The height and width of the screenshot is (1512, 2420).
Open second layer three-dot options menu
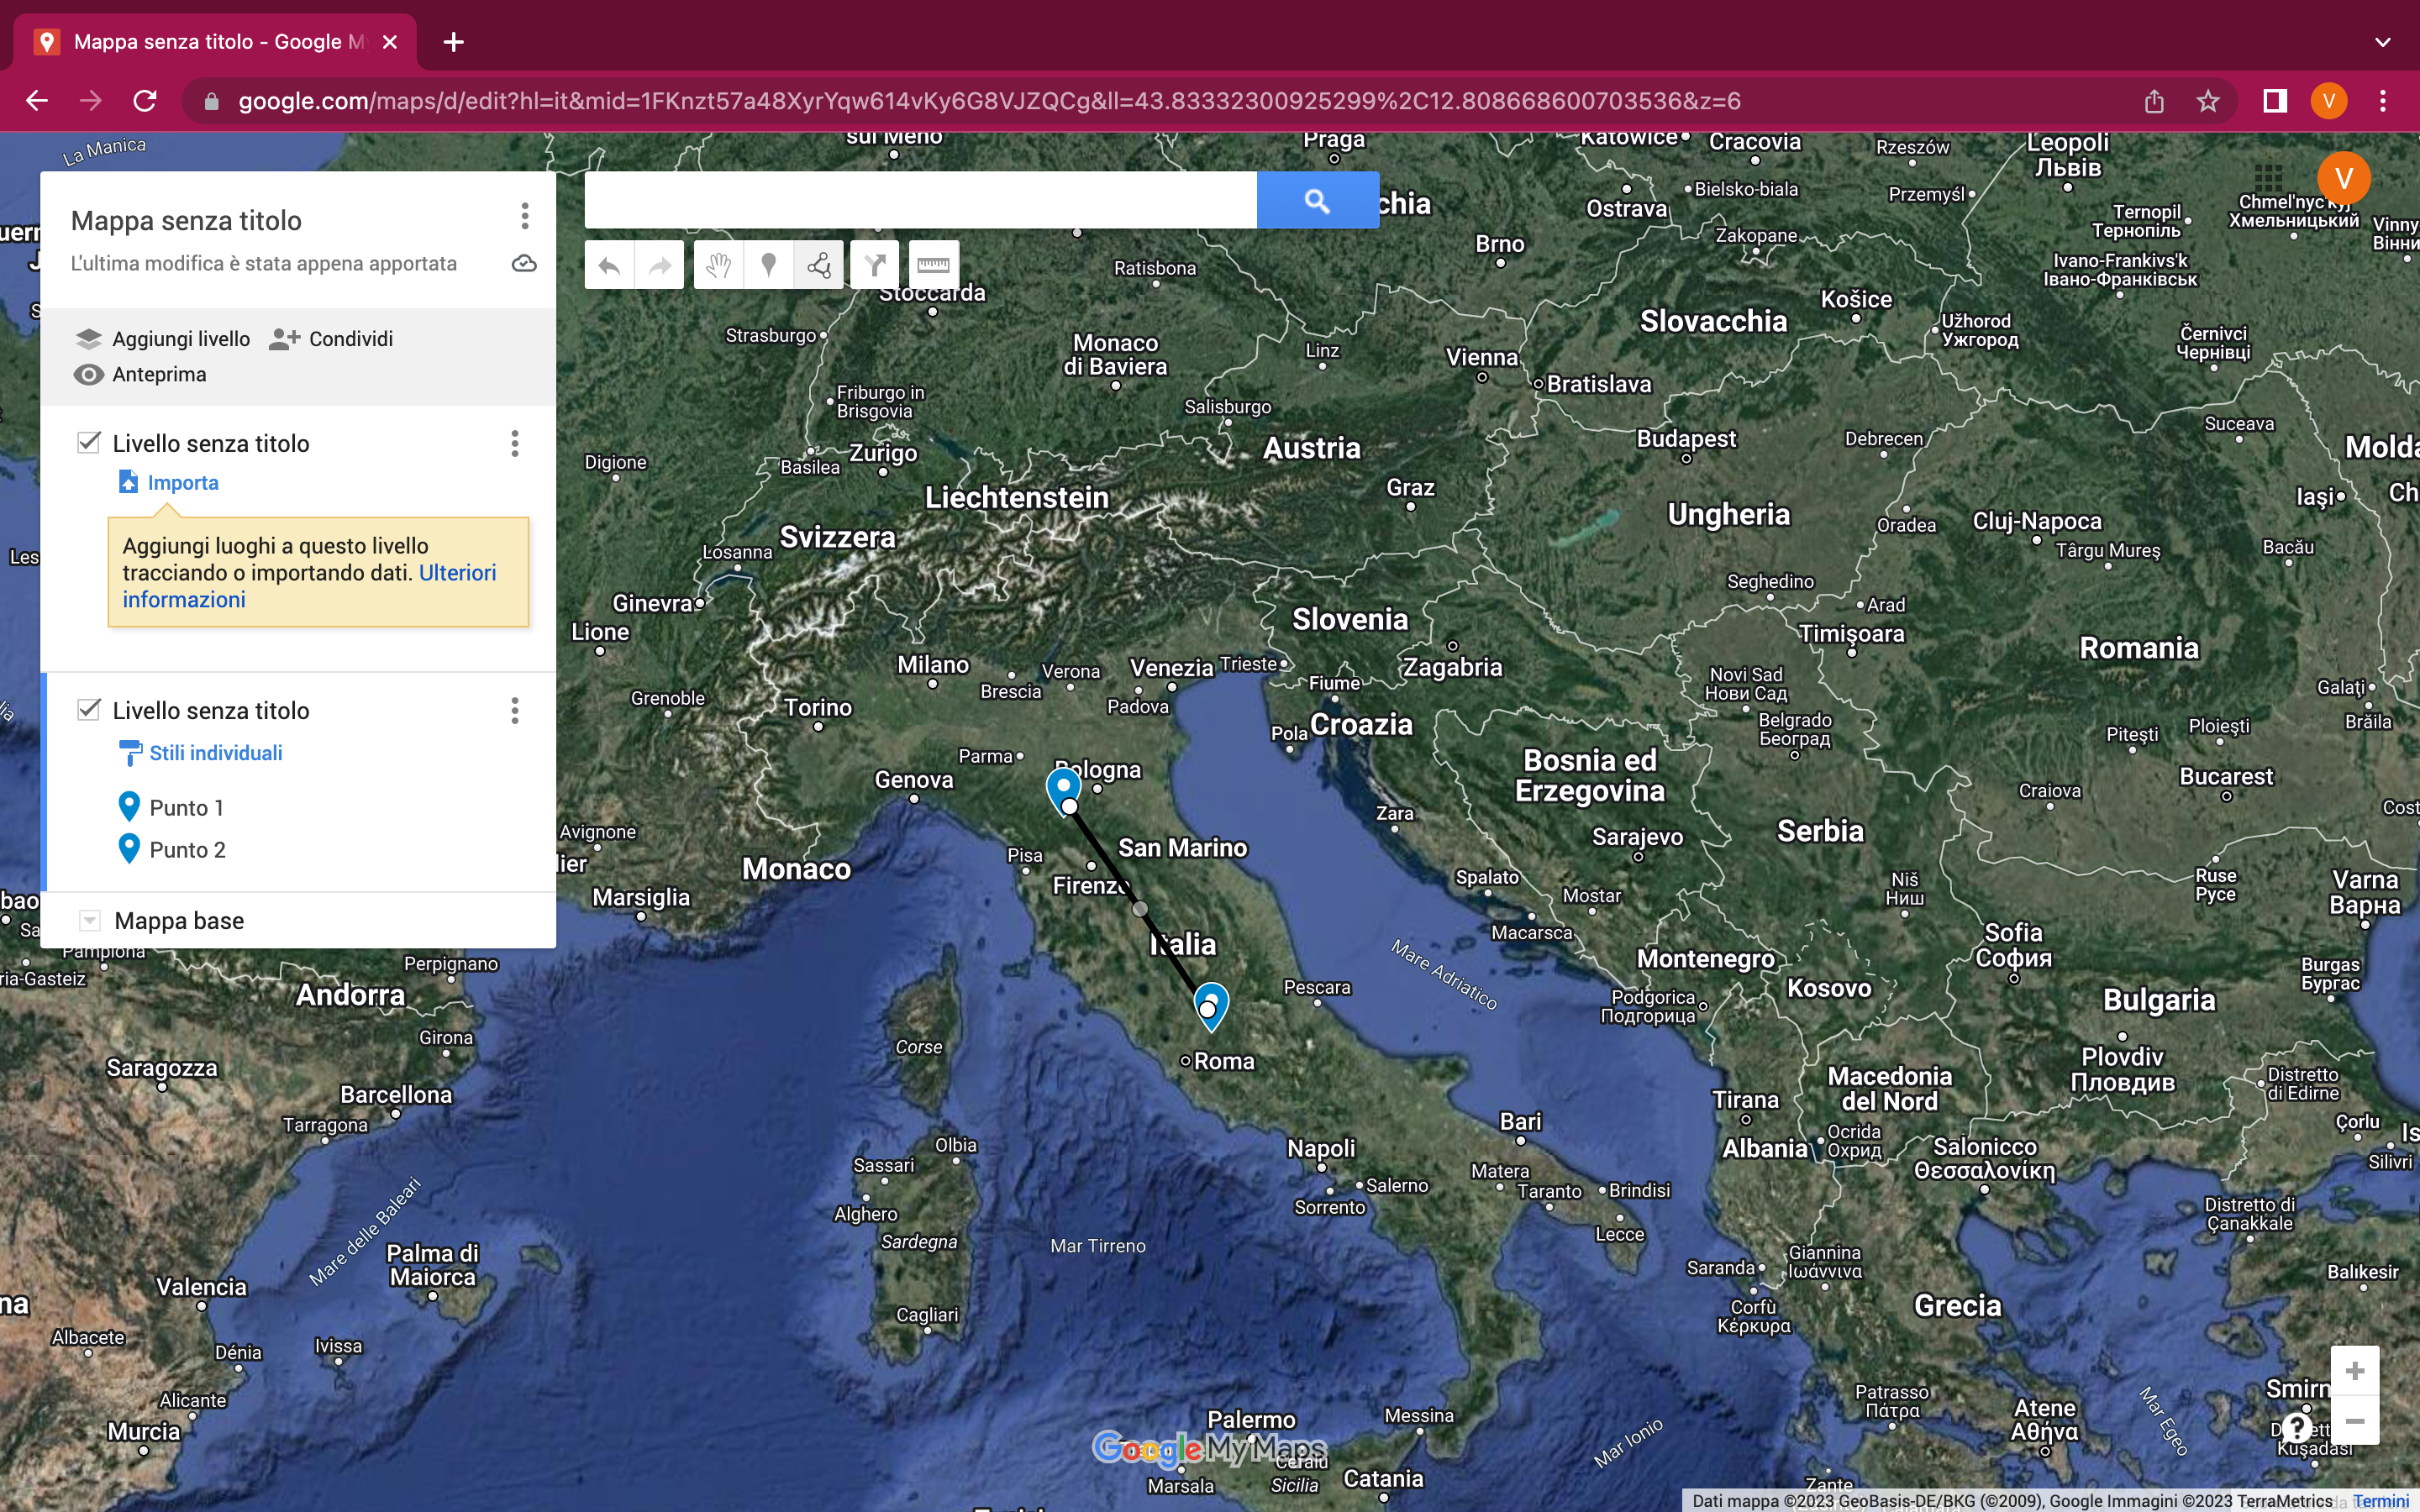tap(515, 710)
